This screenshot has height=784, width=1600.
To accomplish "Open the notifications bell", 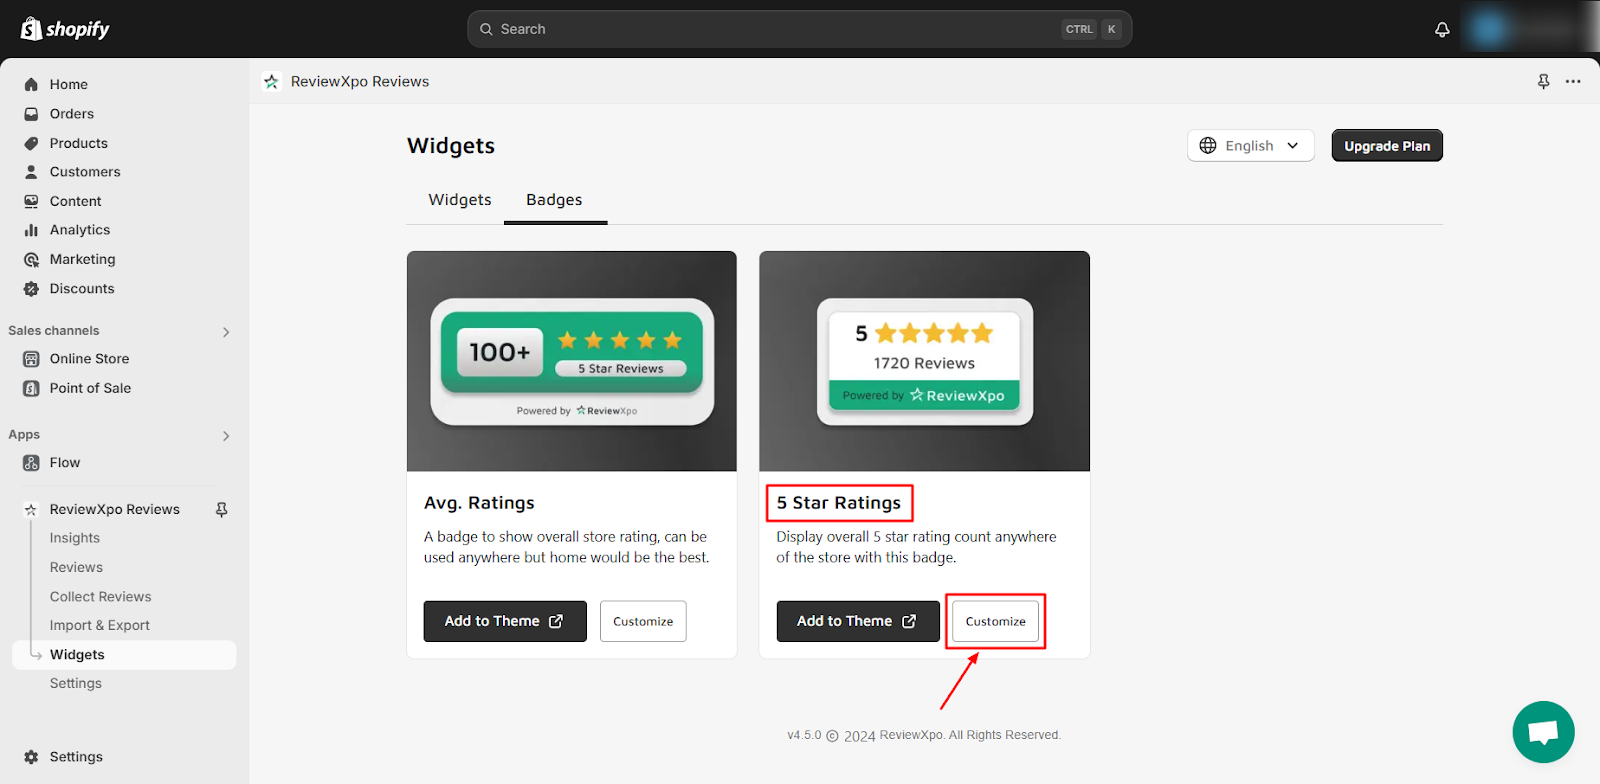I will click(1442, 30).
